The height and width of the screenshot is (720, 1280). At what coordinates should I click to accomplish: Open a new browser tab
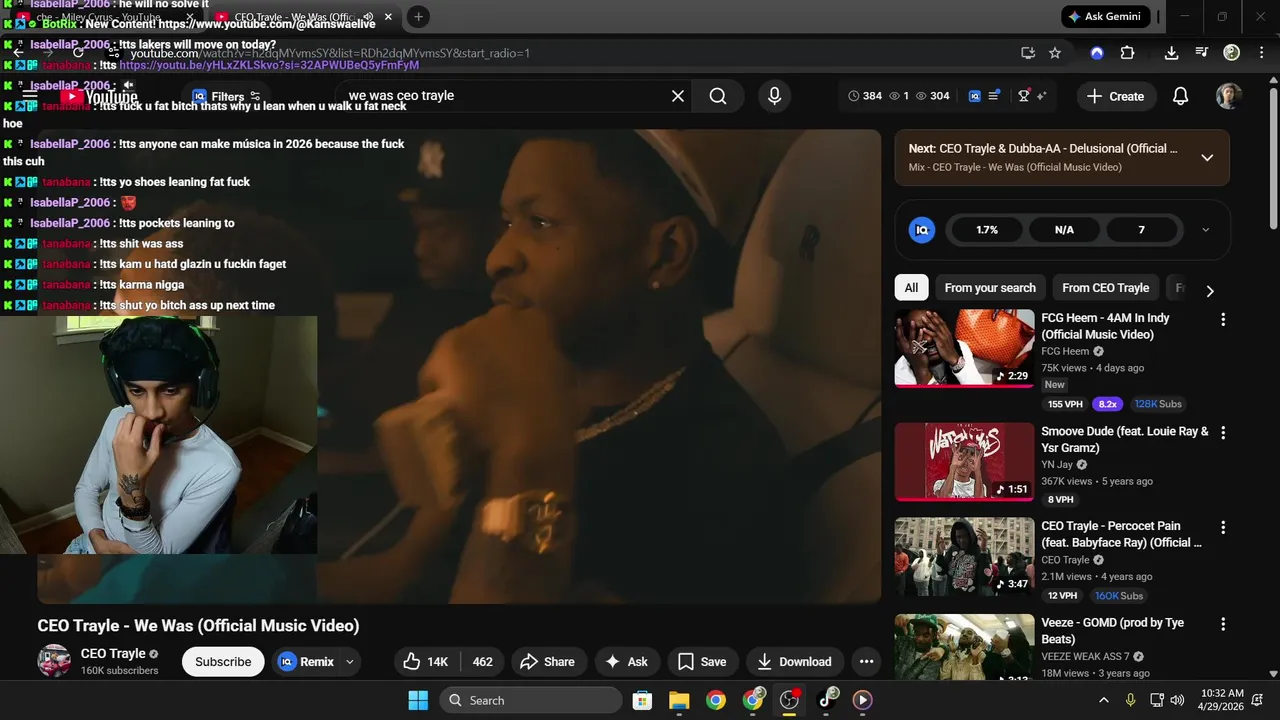[418, 17]
